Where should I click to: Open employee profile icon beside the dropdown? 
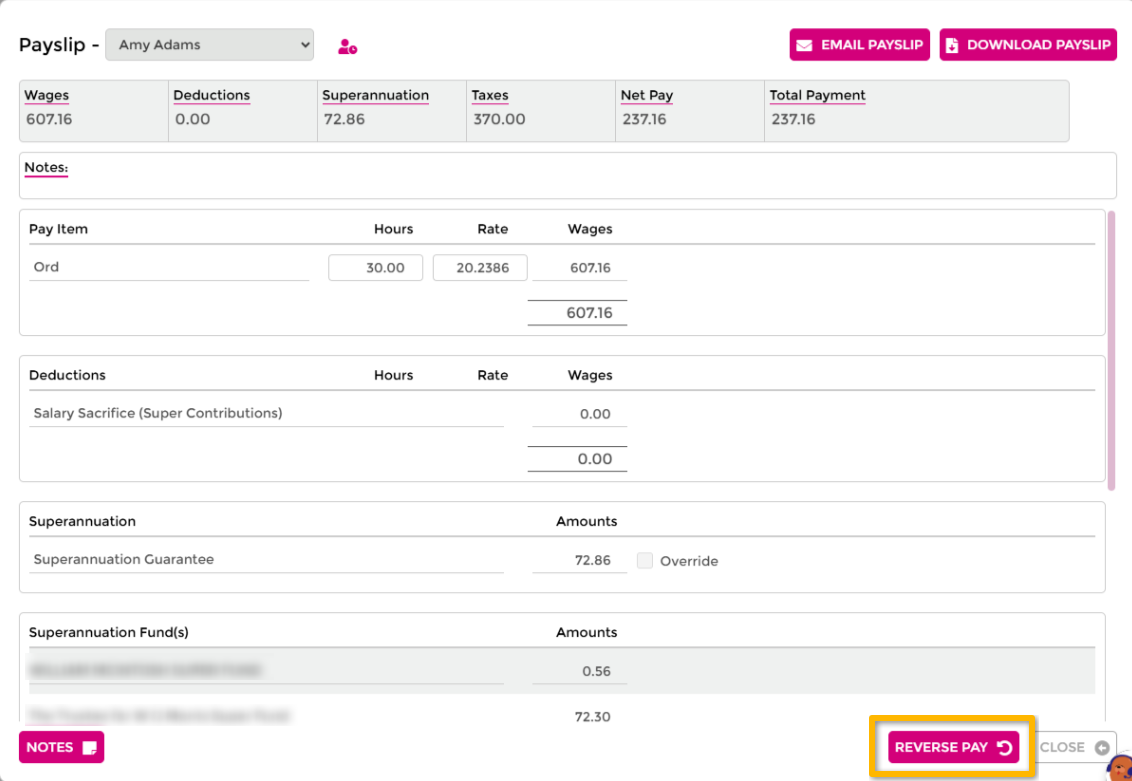pos(347,47)
